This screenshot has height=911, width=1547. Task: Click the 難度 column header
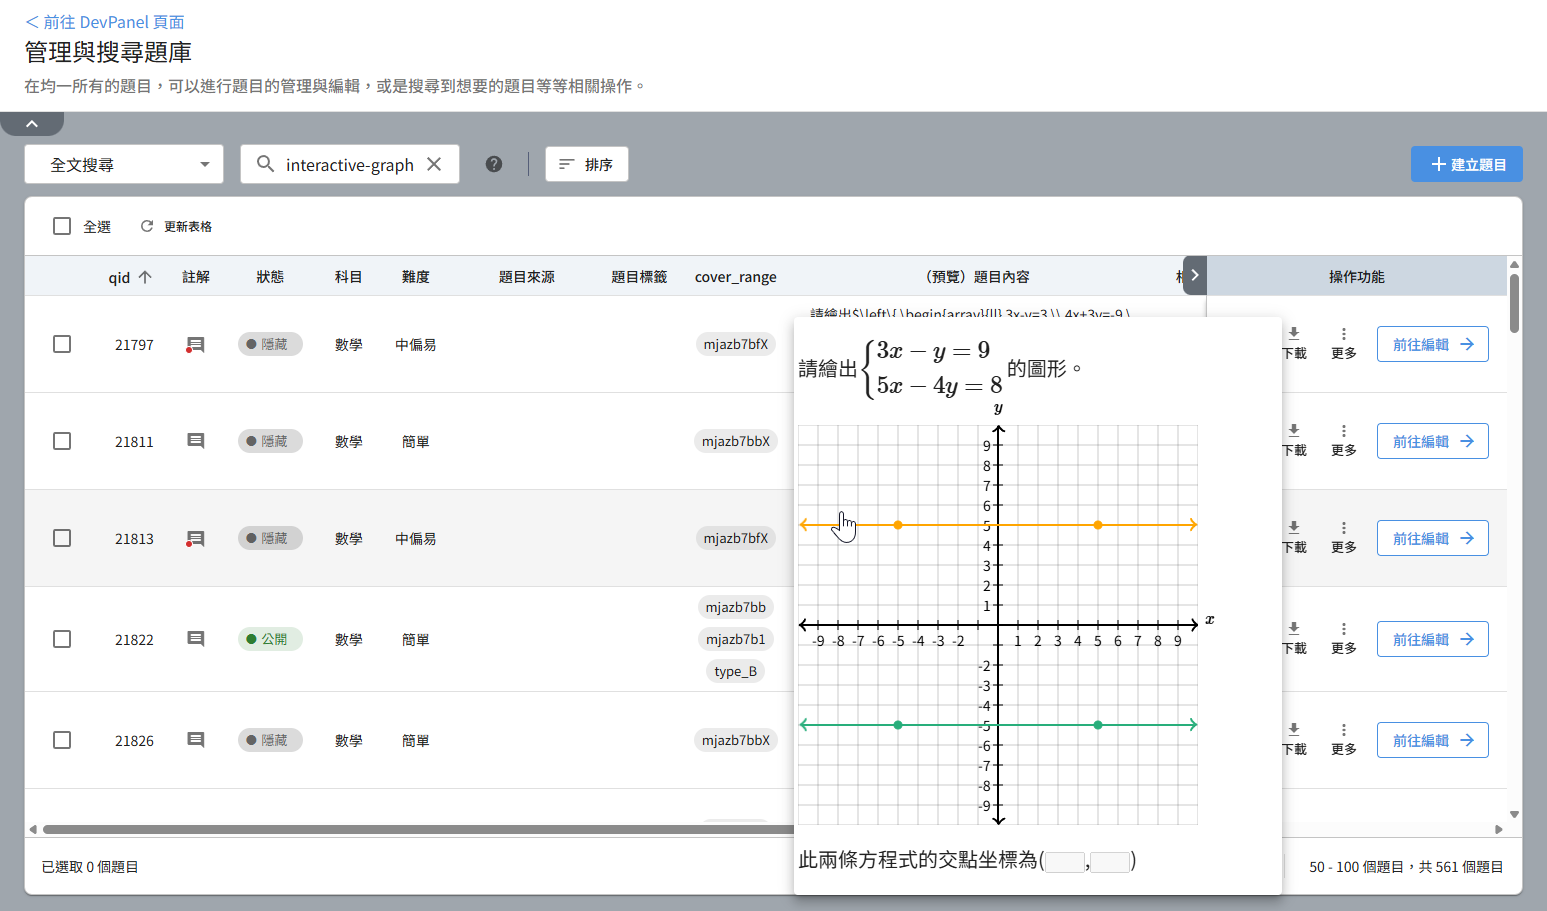point(415,277)
